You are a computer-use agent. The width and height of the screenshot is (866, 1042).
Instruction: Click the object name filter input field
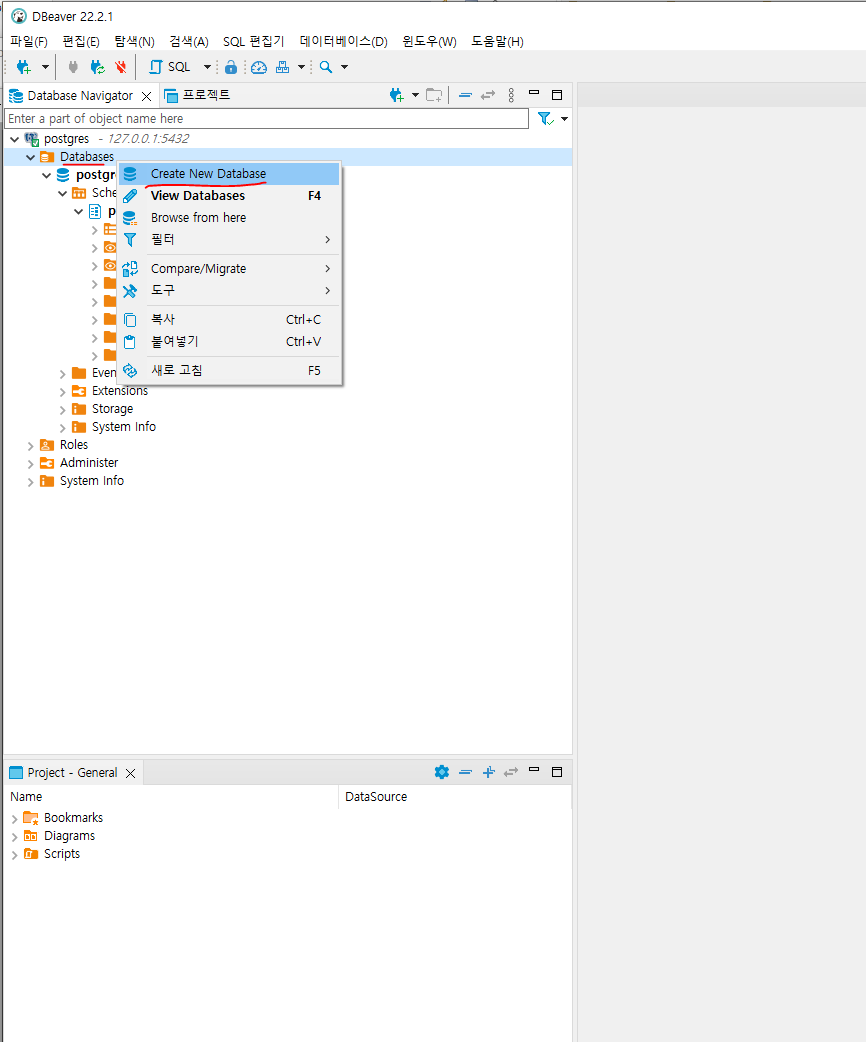(267, 118)
